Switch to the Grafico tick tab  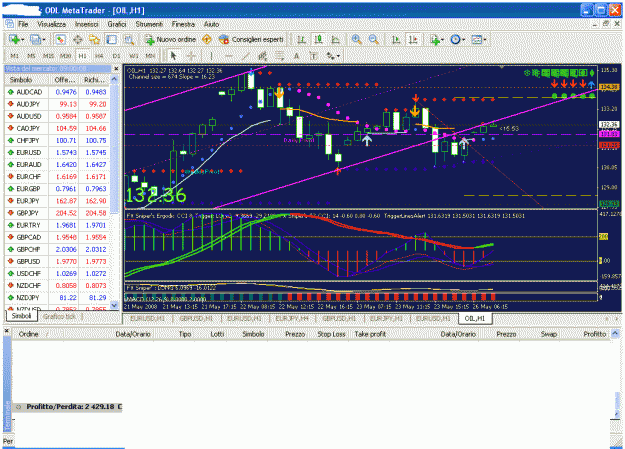(x=60, y=317)
